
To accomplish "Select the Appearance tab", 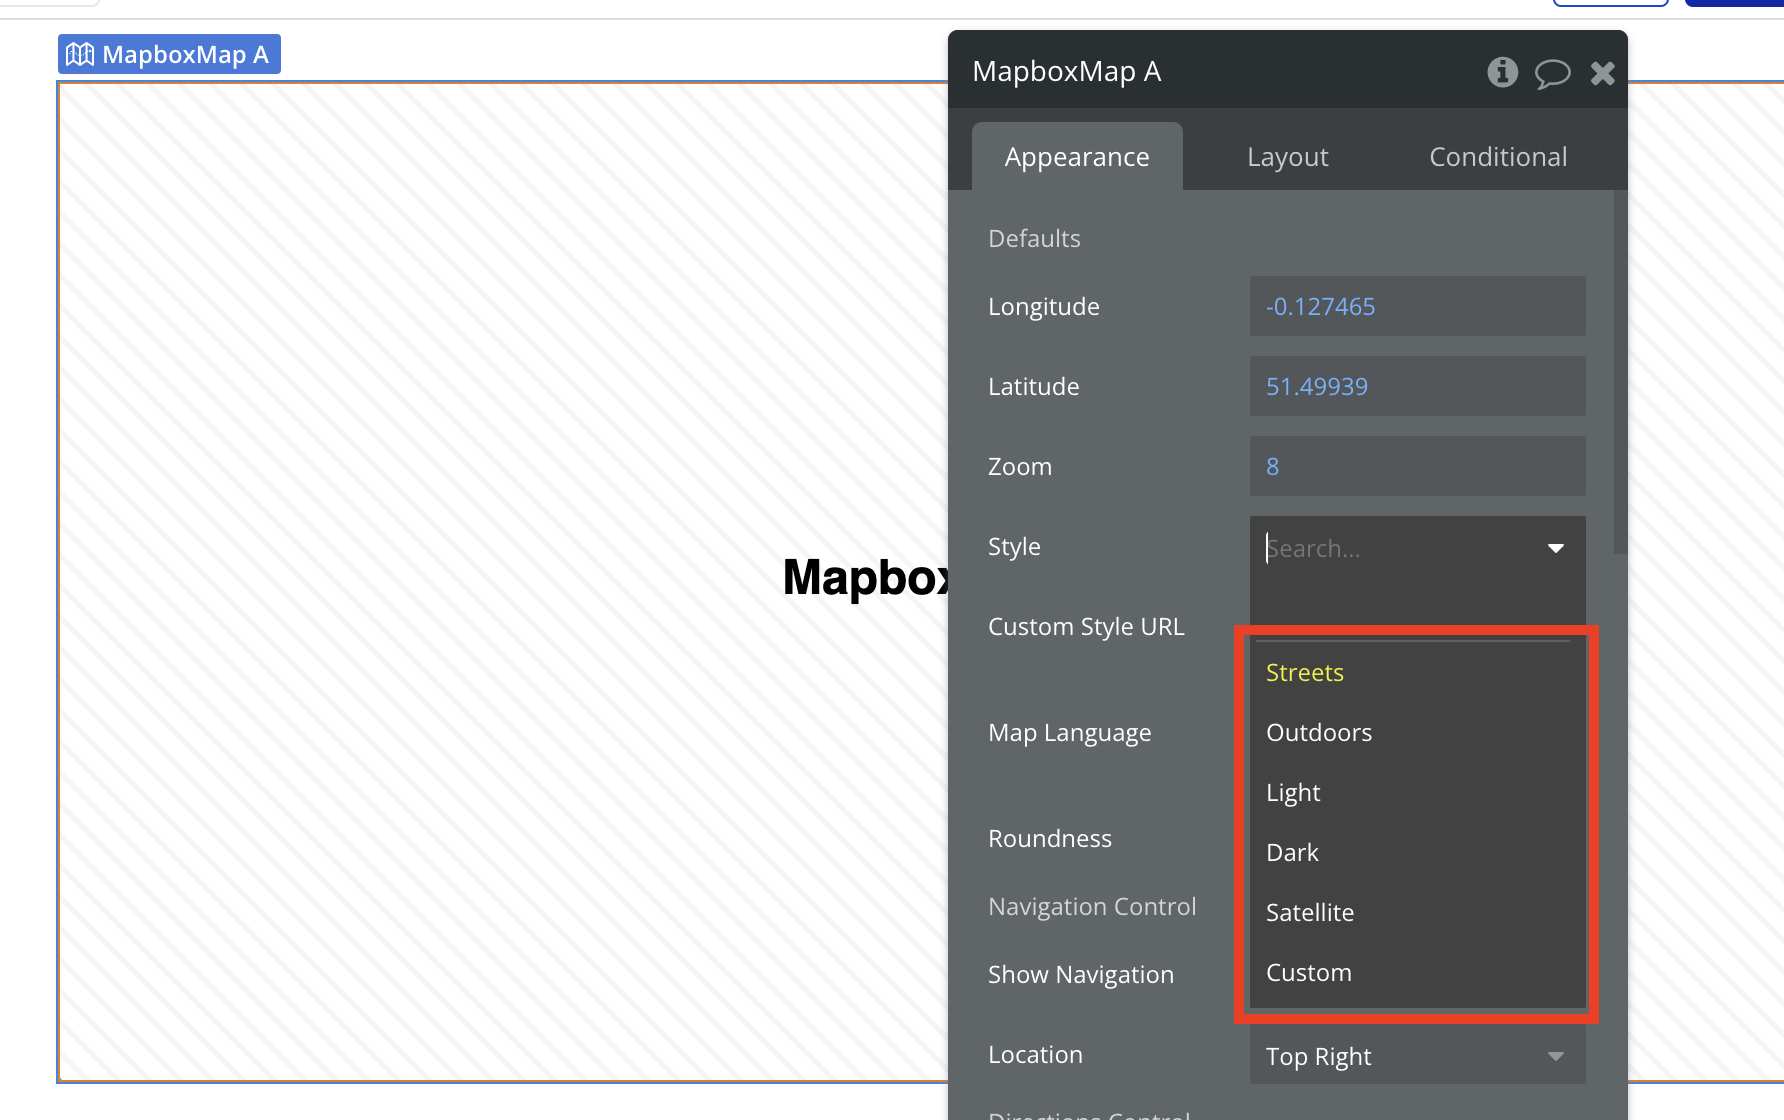I will coord(1076,157).
